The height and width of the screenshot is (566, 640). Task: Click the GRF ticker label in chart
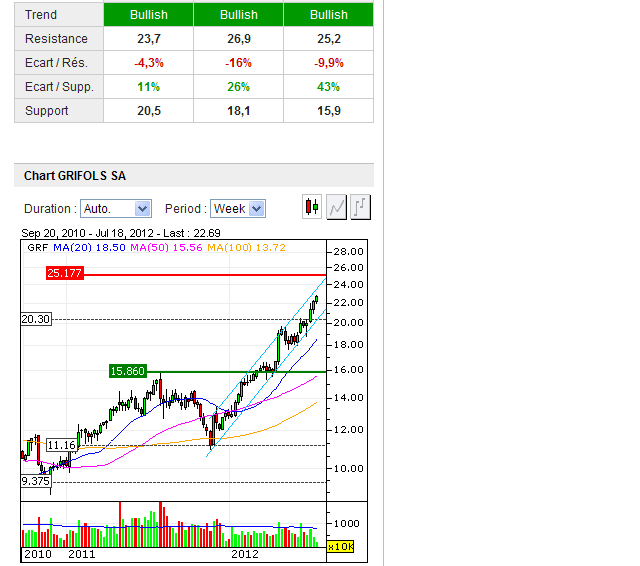tap(38, 247)
